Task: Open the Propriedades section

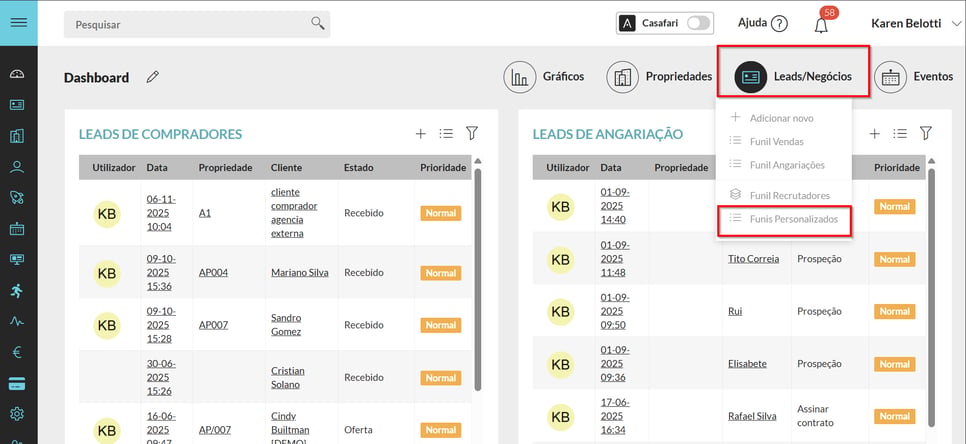Action: point(659,77)
